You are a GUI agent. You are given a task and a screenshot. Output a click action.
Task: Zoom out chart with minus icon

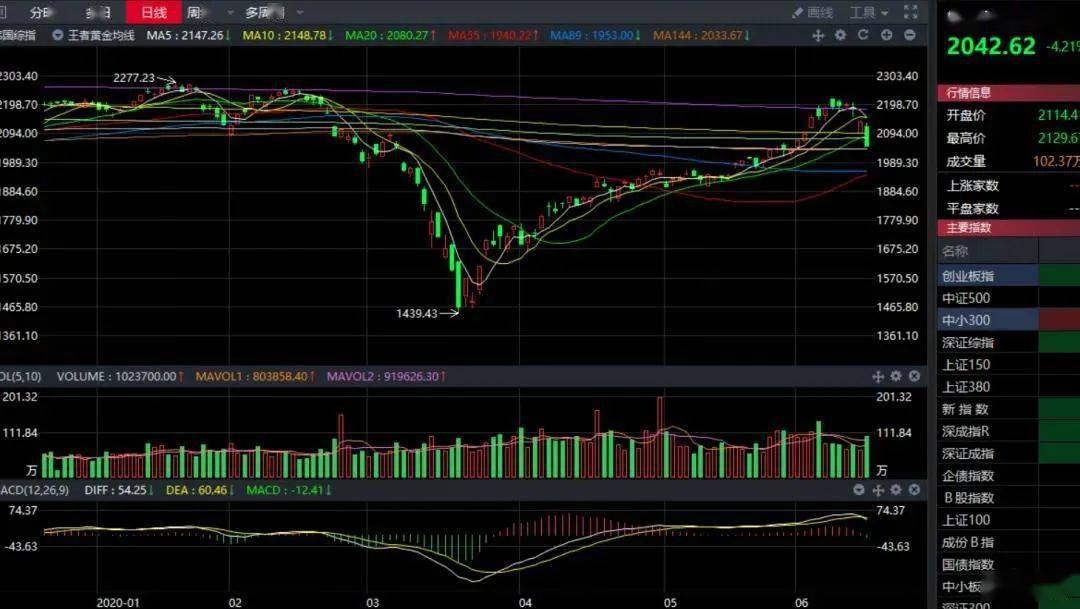pyautogui.click(x=910, y=34)
